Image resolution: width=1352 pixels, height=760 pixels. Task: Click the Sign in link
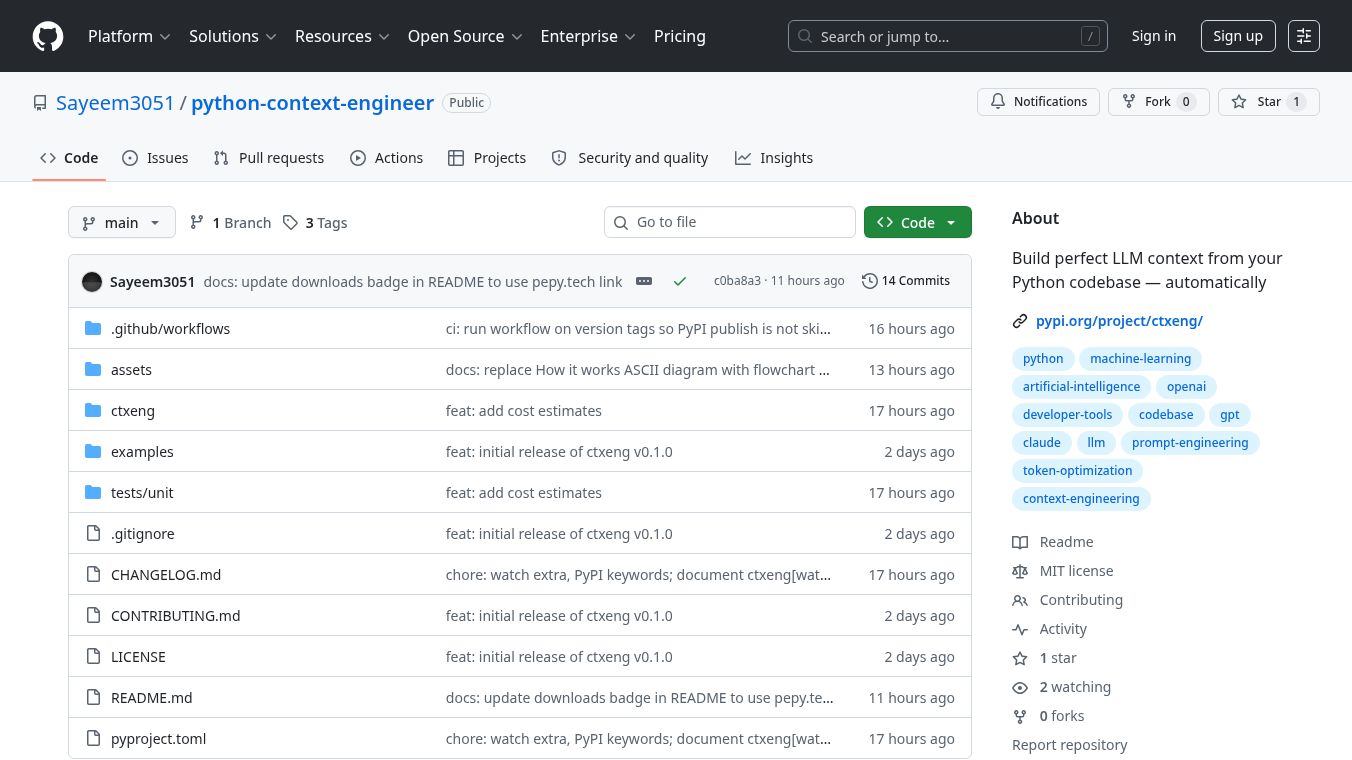click(1154, 36)
